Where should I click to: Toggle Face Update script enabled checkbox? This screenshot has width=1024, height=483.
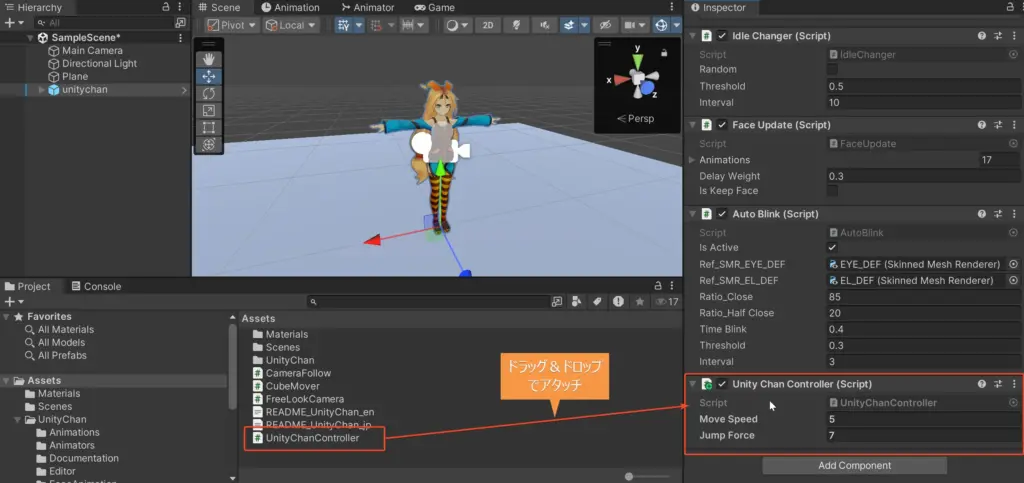pos(722,125)
